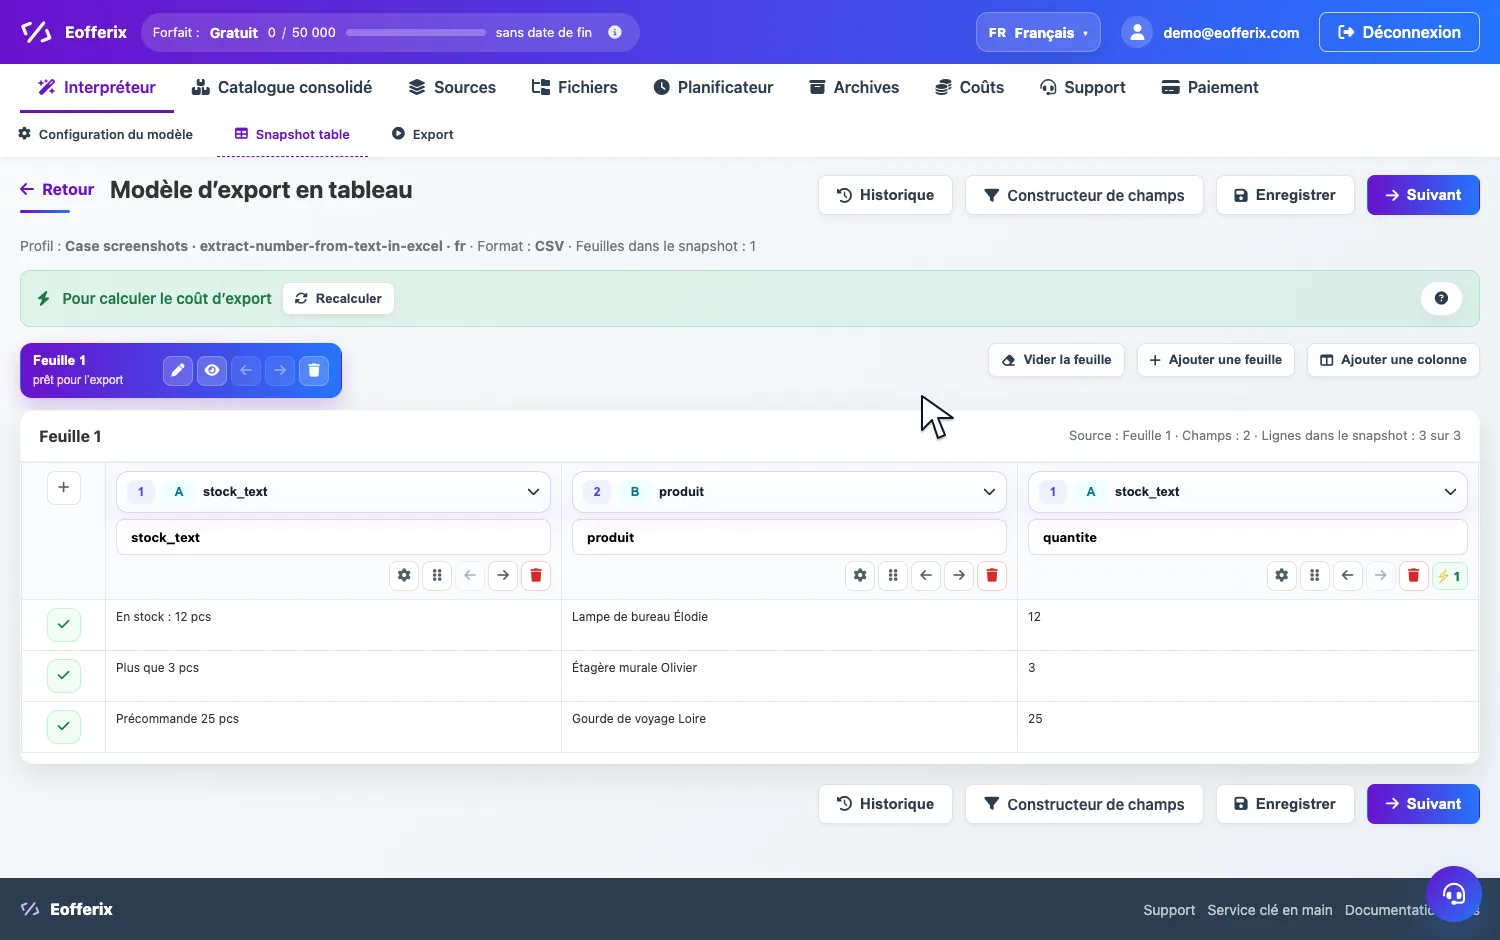1500x940 pixels.
Task: Click the Eofferix logo in header
Action: tap(74, 32)
